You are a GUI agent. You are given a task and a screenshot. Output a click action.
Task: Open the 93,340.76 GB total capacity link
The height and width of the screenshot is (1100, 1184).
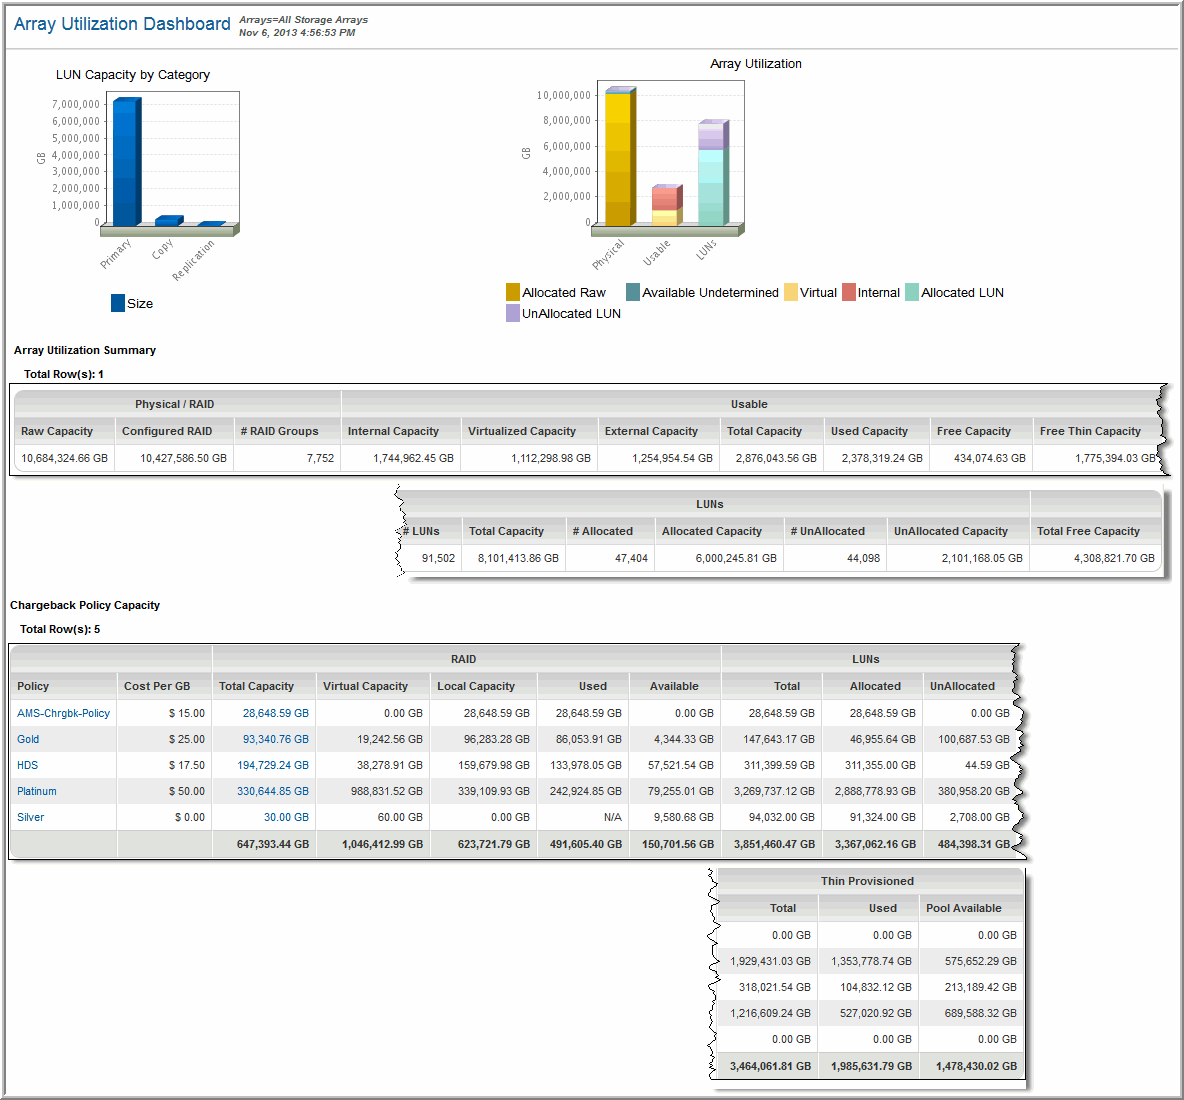pos(275,739)
